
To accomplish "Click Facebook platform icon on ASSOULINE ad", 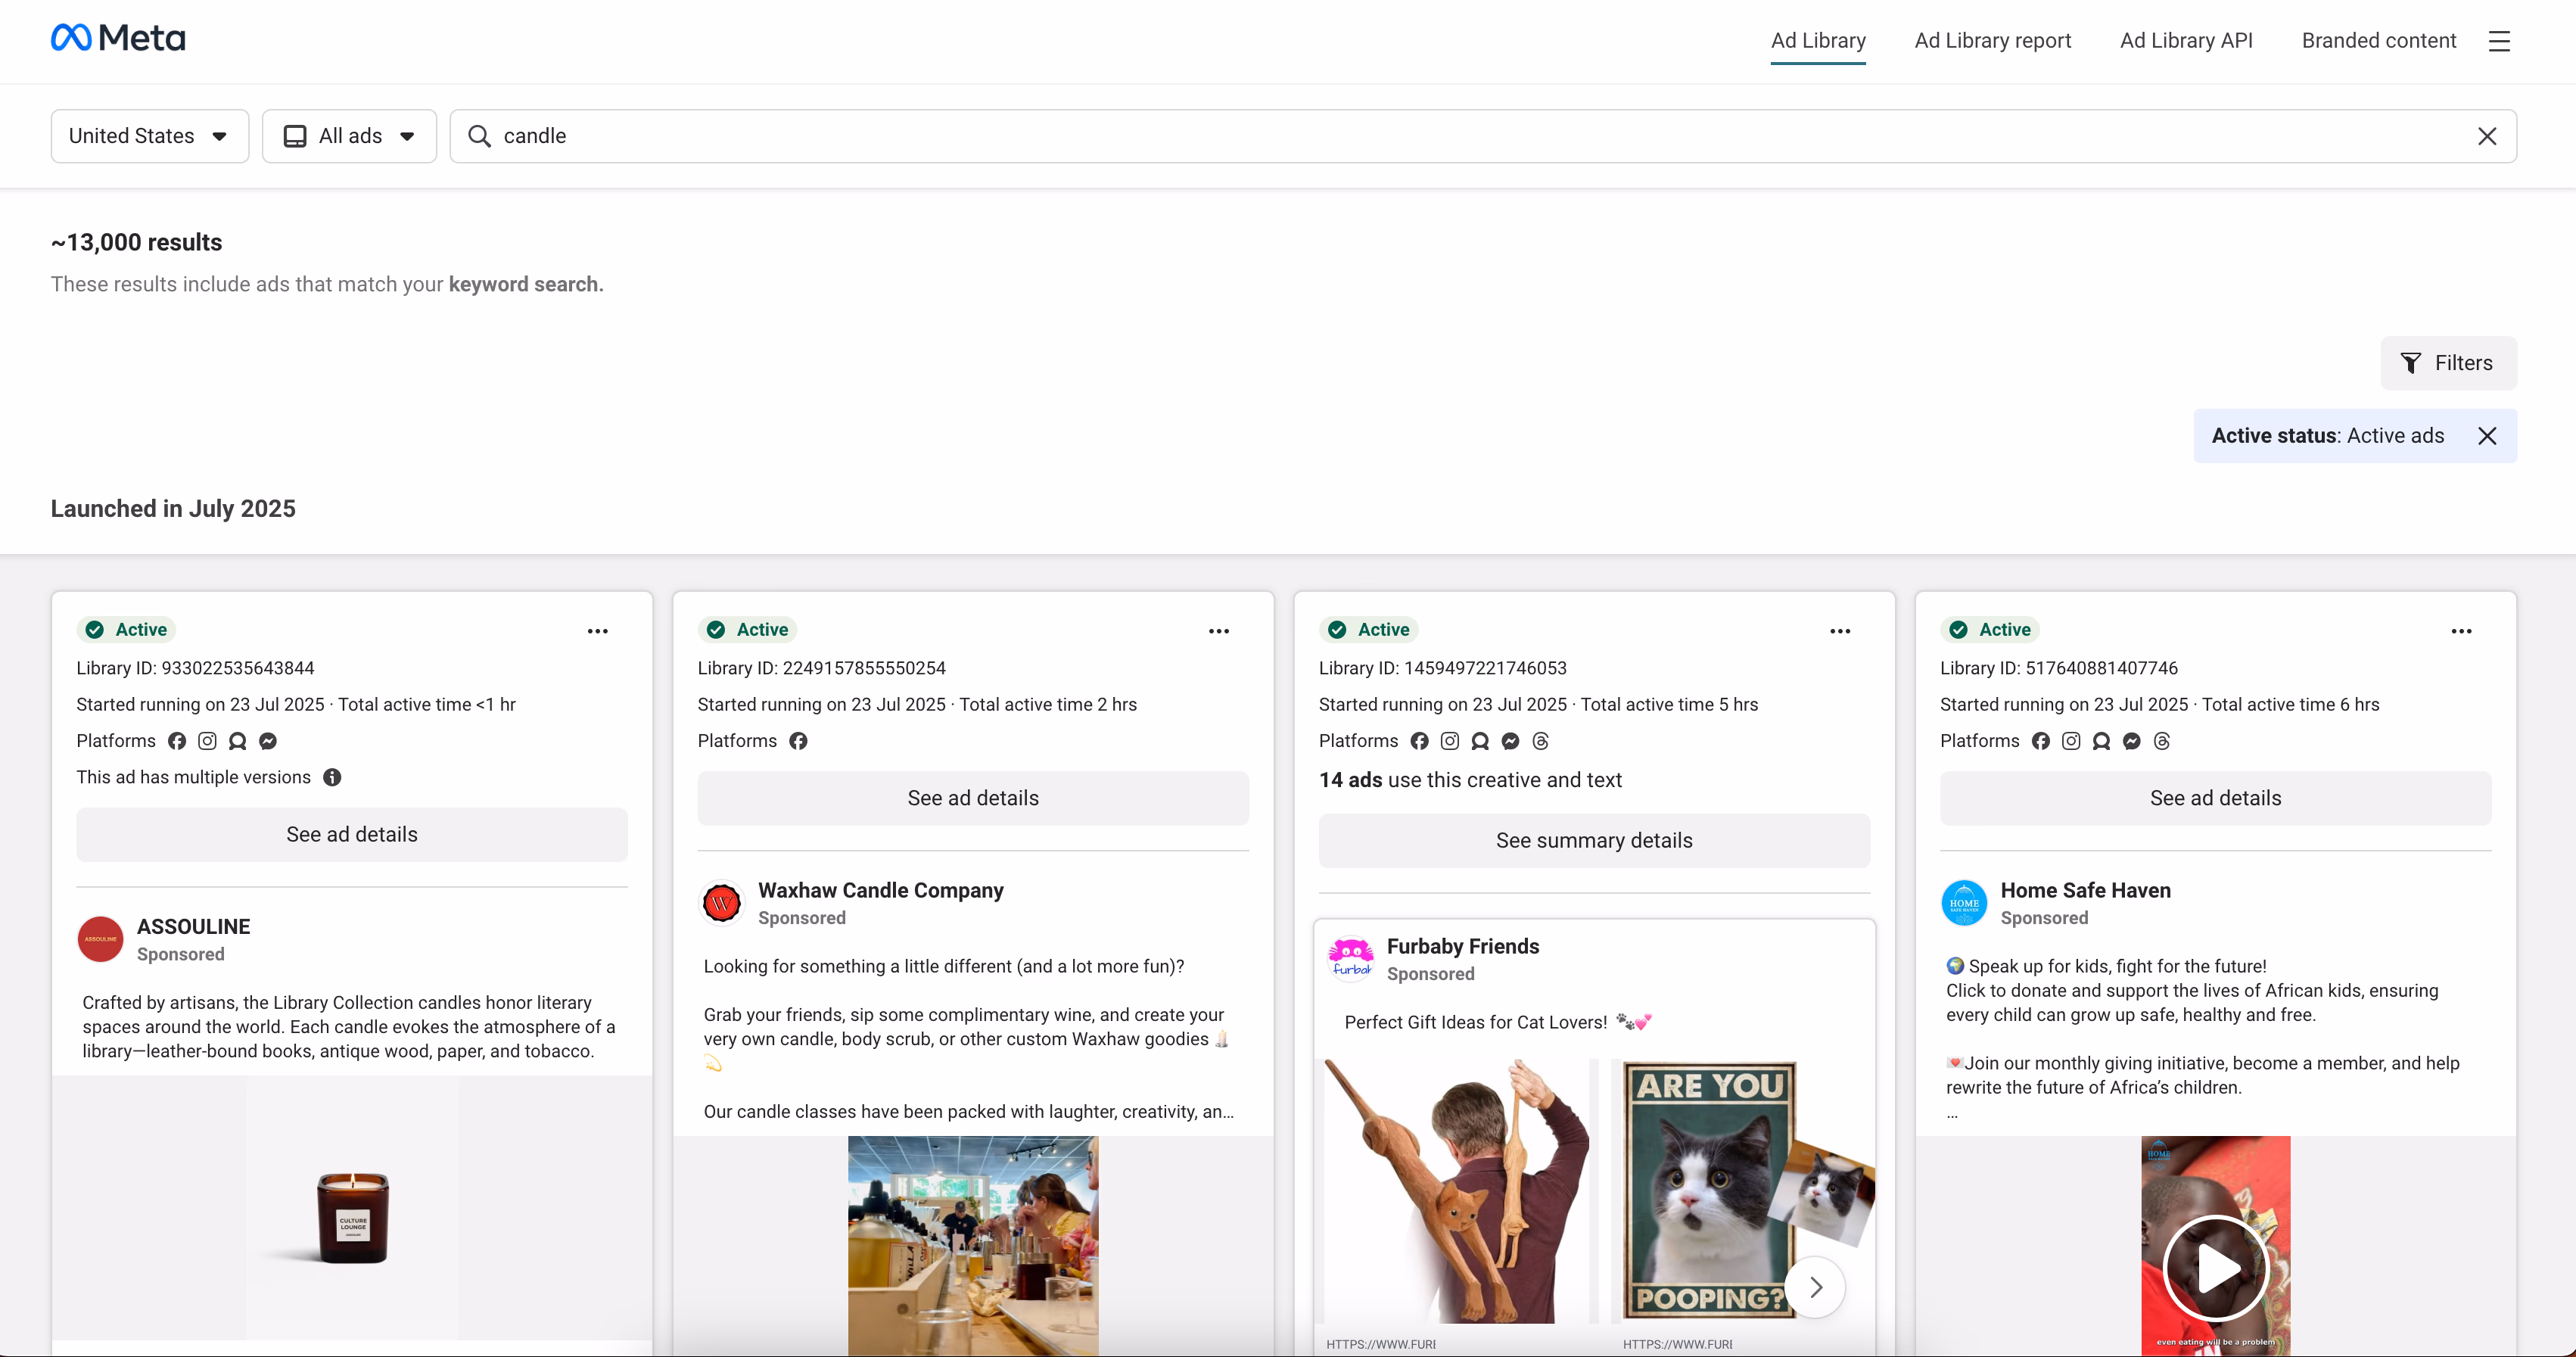I will click(x=177, y=741).
